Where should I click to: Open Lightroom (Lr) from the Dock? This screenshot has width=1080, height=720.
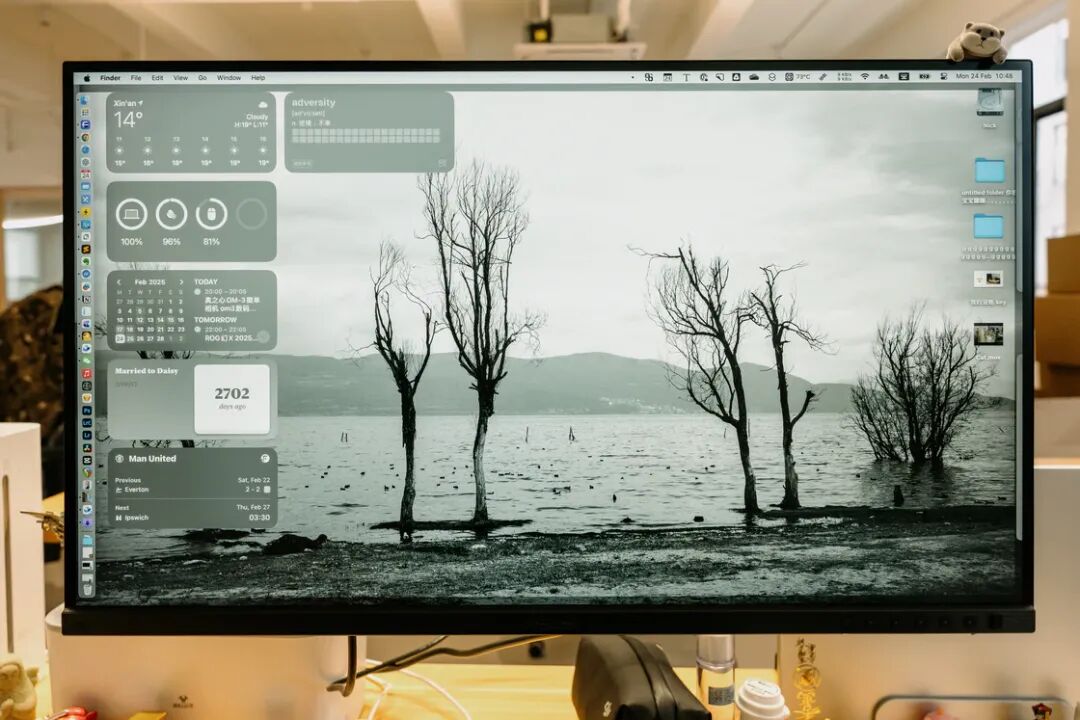coord(87,435)
